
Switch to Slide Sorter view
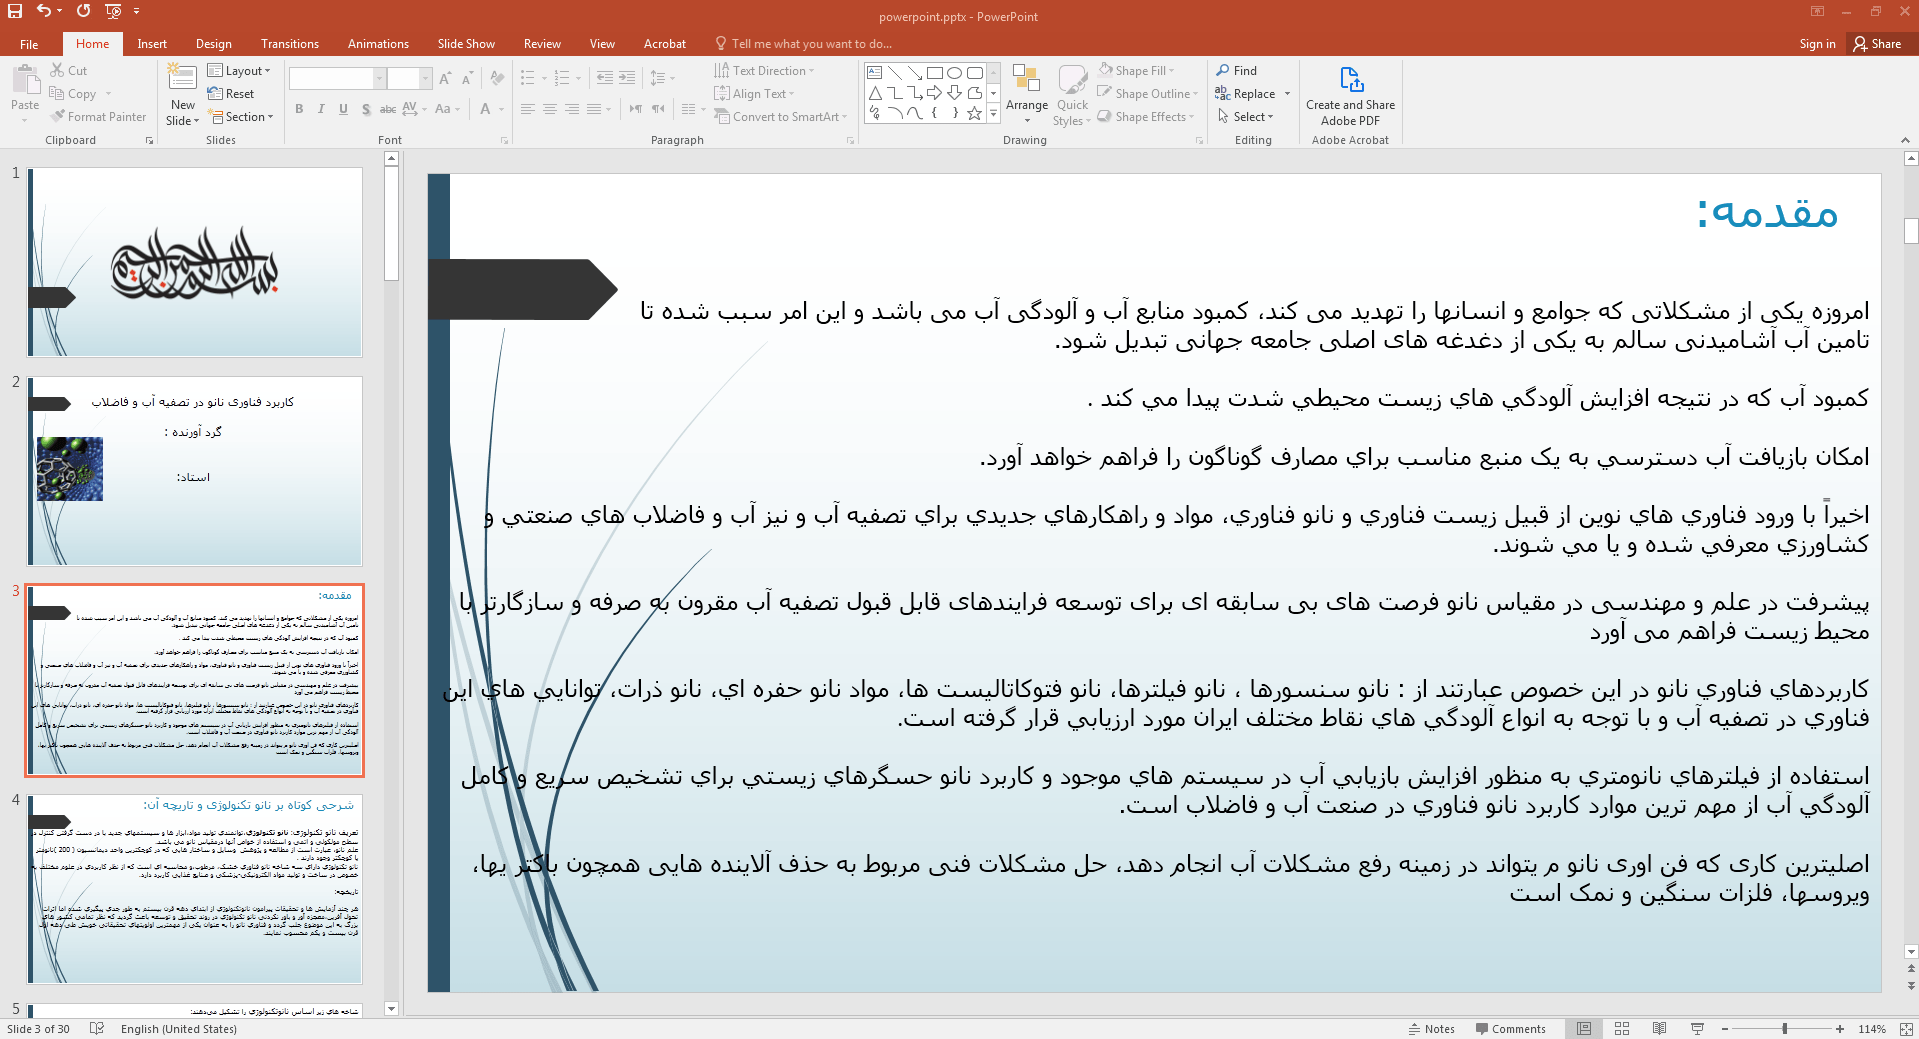[1622, 1029]
